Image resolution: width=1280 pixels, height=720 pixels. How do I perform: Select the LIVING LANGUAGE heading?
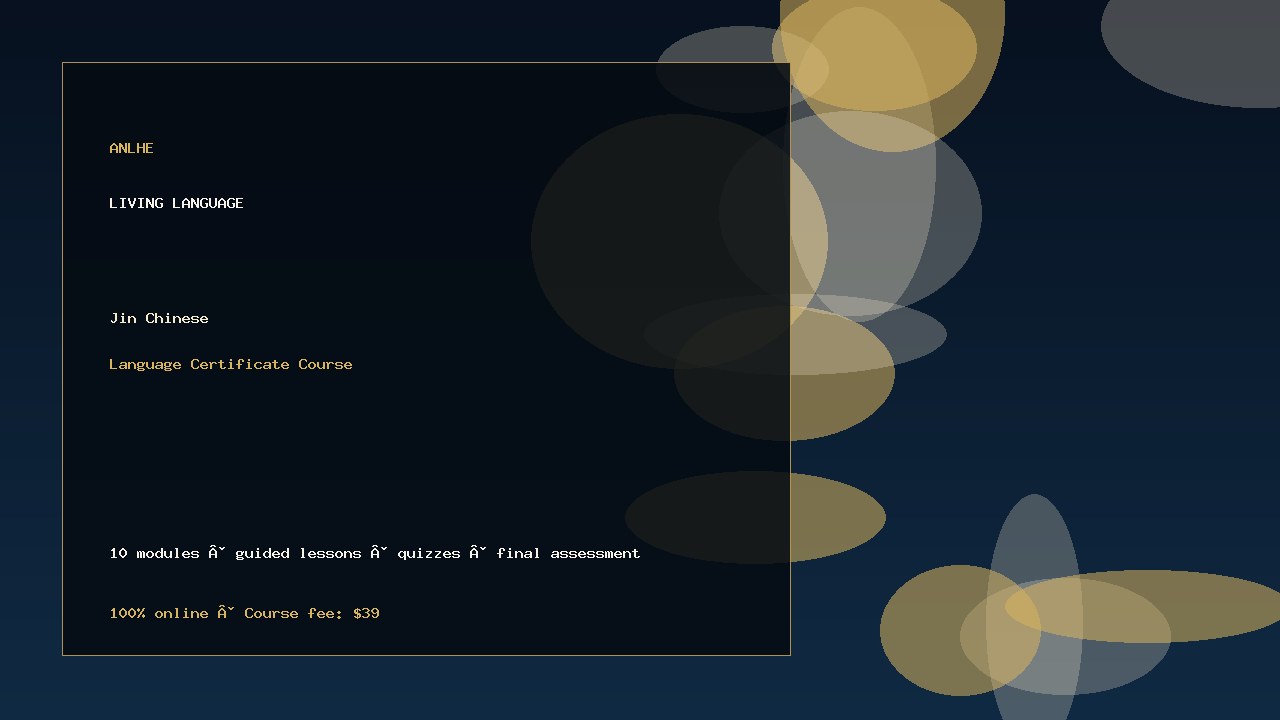click(176, 203)
